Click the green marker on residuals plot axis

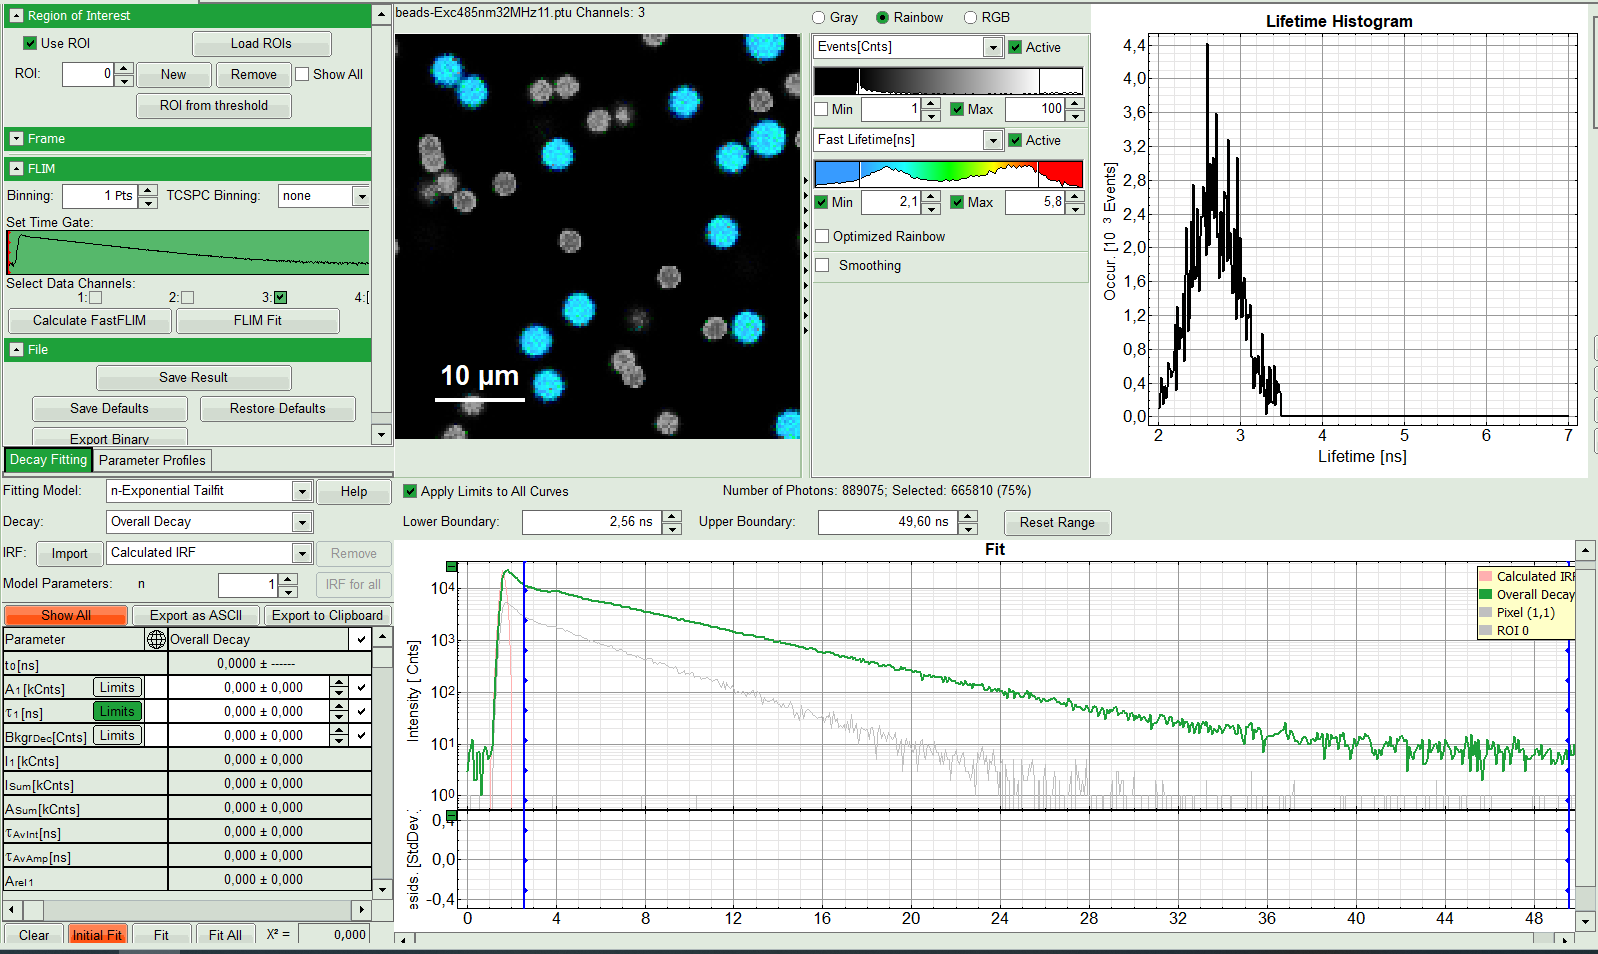(451, 816)
